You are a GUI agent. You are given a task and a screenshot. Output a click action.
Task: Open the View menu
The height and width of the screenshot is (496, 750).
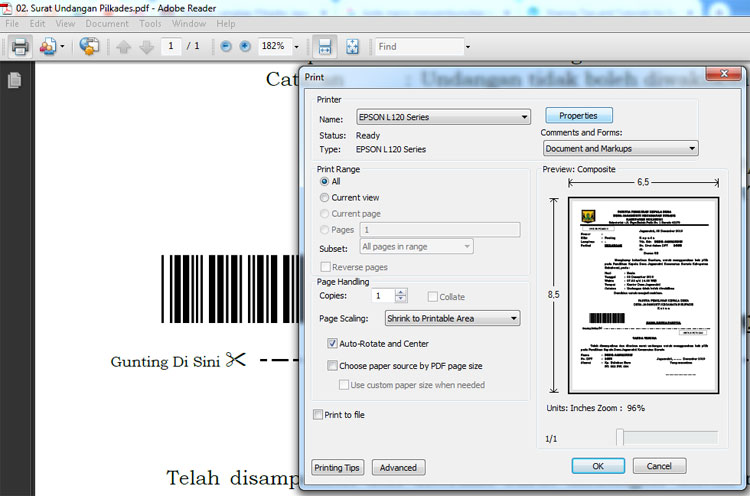pyautogui.click(x=65, y=23)
